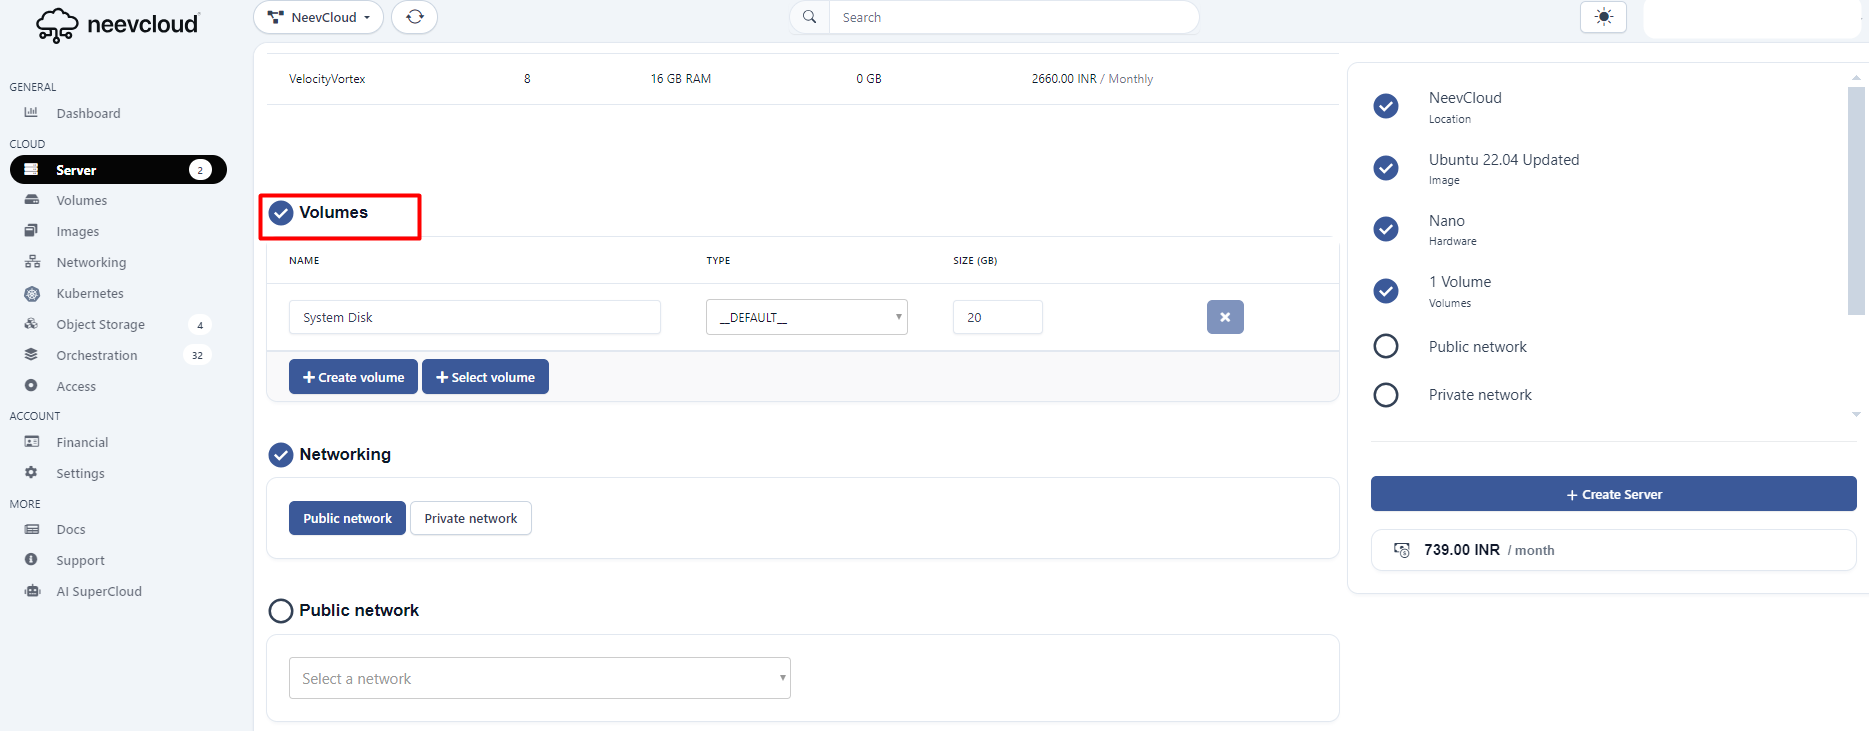This screenshot has width=1869, height=731.
Task: Open the Select a network dropdown
Action: coord(539,678)
